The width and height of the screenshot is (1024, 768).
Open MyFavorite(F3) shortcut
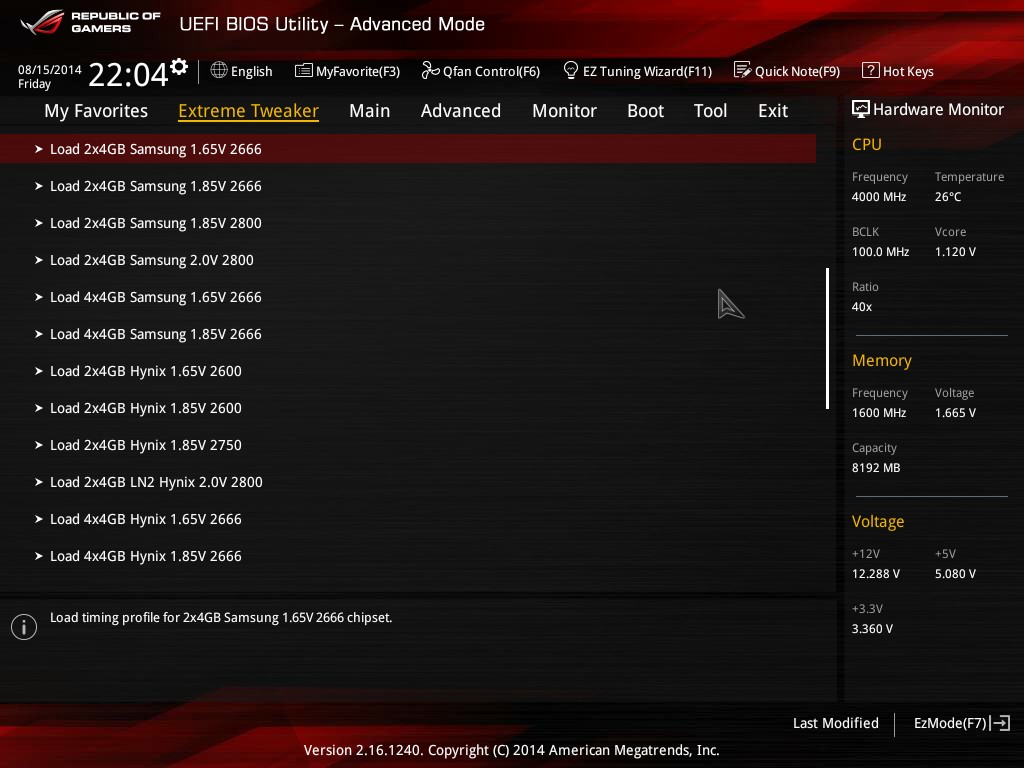pyautogui.click(x=357, y=71)
